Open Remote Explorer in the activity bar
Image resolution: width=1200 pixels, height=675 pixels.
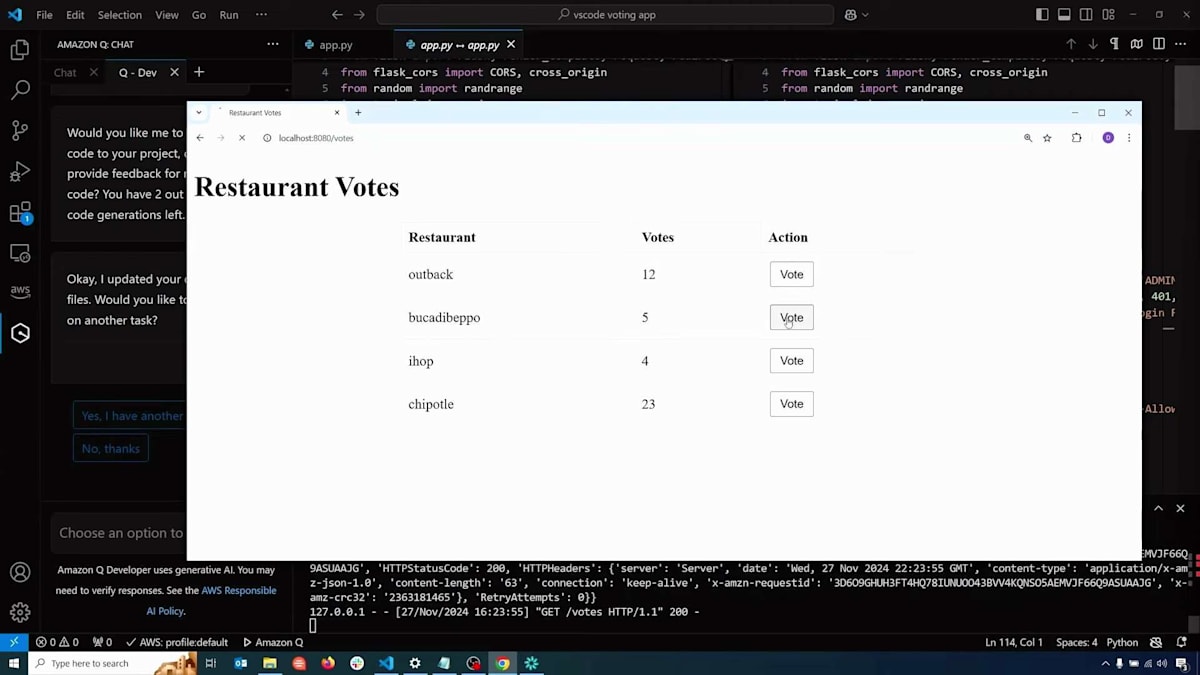(20, 253)
